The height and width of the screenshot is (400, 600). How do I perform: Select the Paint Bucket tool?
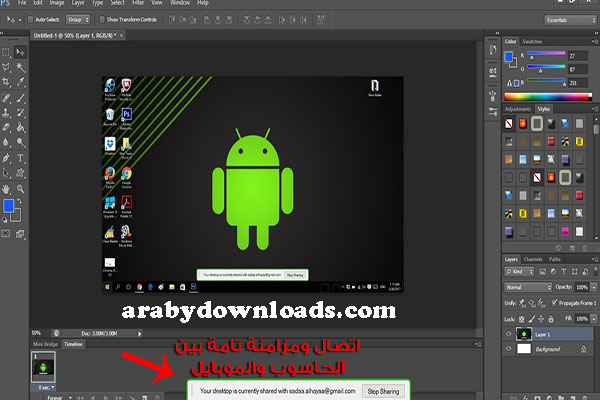[x=21, y=127]
